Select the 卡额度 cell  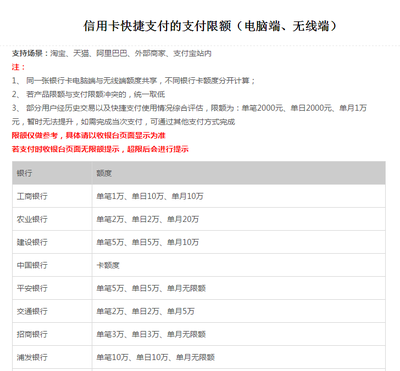[239, 265]
